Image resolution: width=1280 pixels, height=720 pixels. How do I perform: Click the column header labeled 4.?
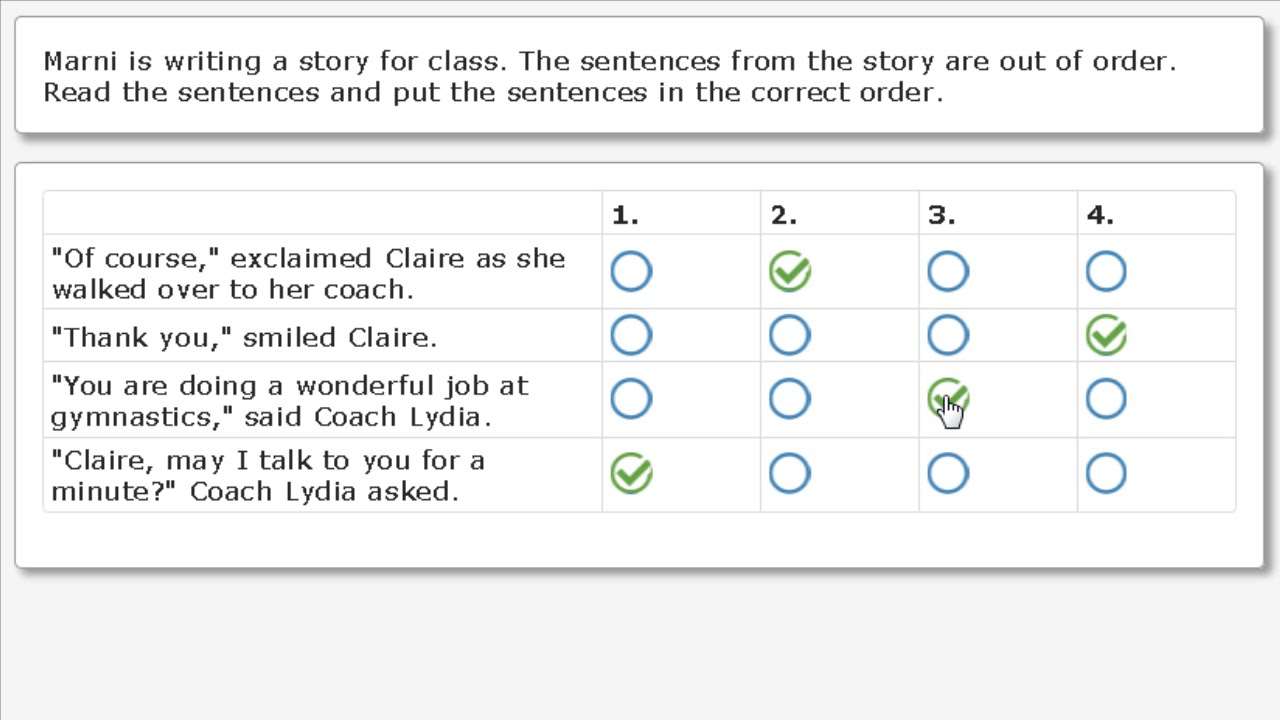pyautogui.click(x=1100, y=215)
